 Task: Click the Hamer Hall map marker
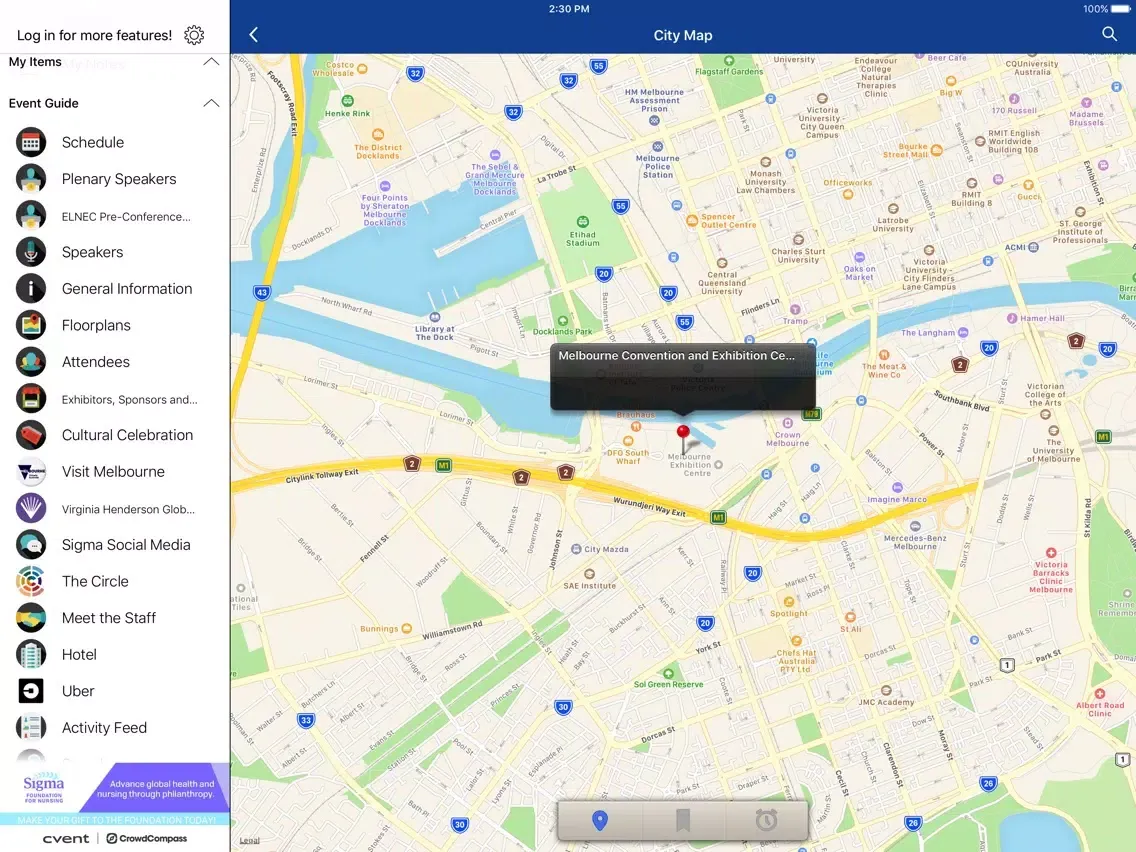(1012, 318)
